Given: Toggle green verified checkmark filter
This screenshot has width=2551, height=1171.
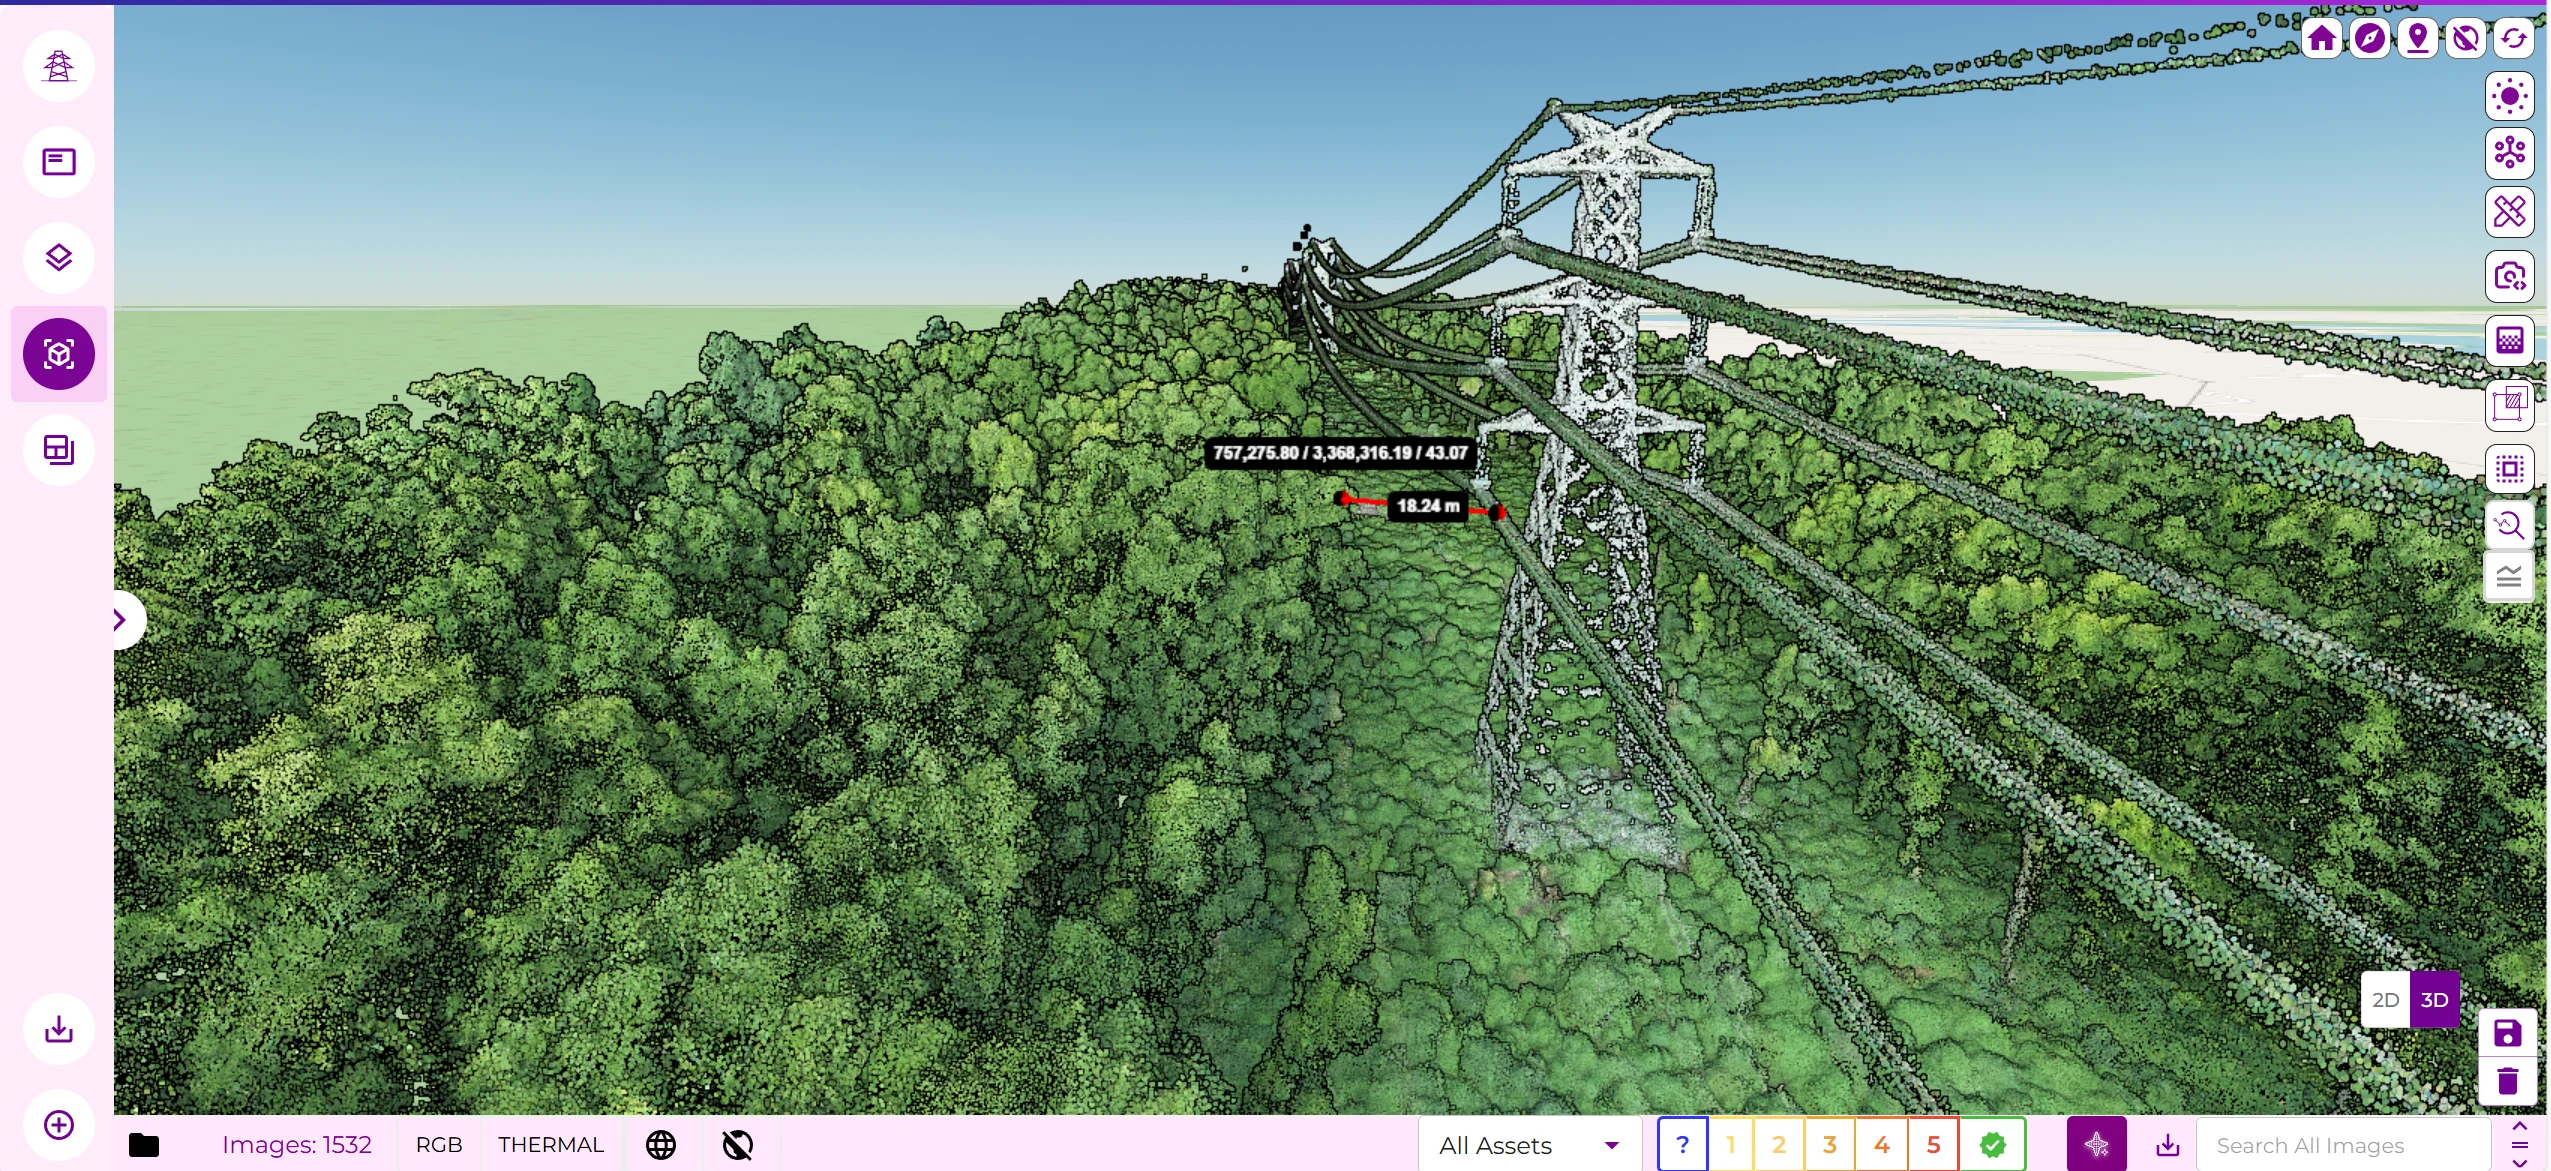Looking at the screenshot, I should (1992, 1145).
